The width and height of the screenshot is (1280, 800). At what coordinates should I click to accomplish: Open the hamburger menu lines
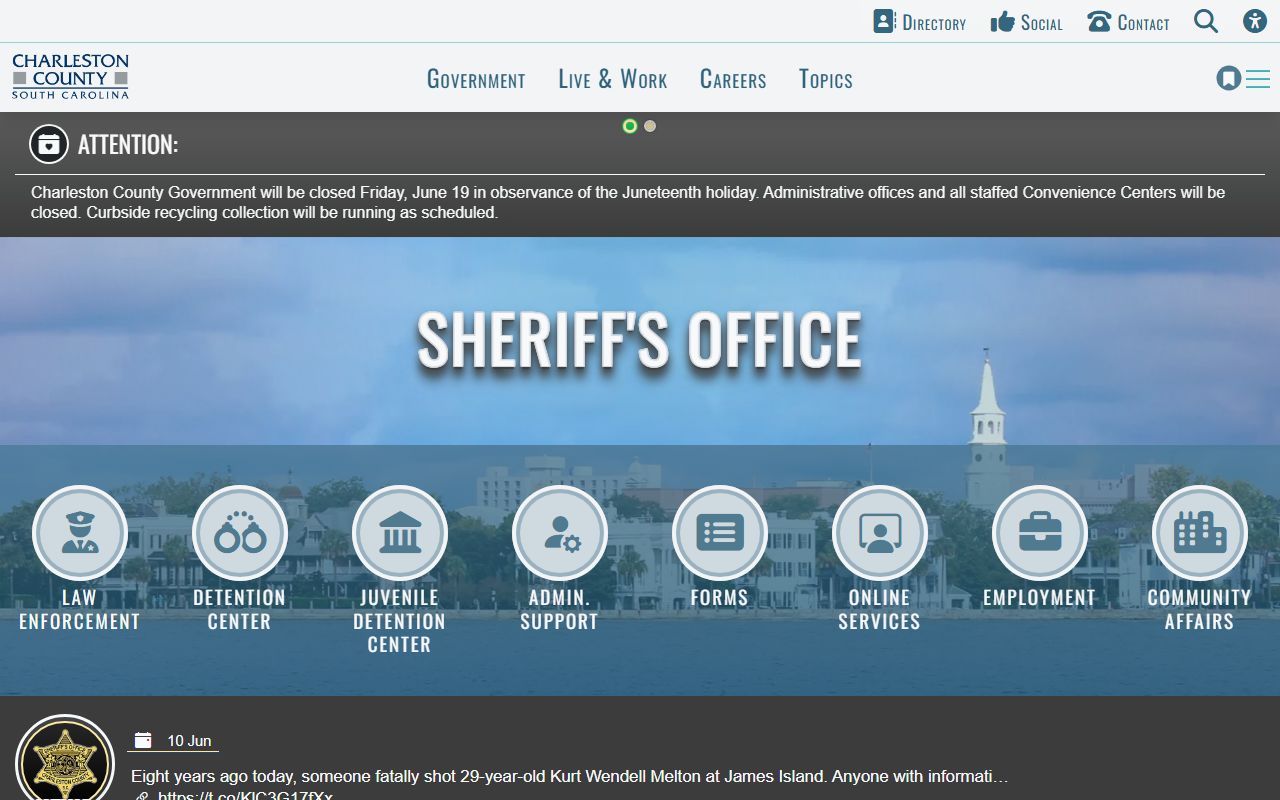[1258, 79]
